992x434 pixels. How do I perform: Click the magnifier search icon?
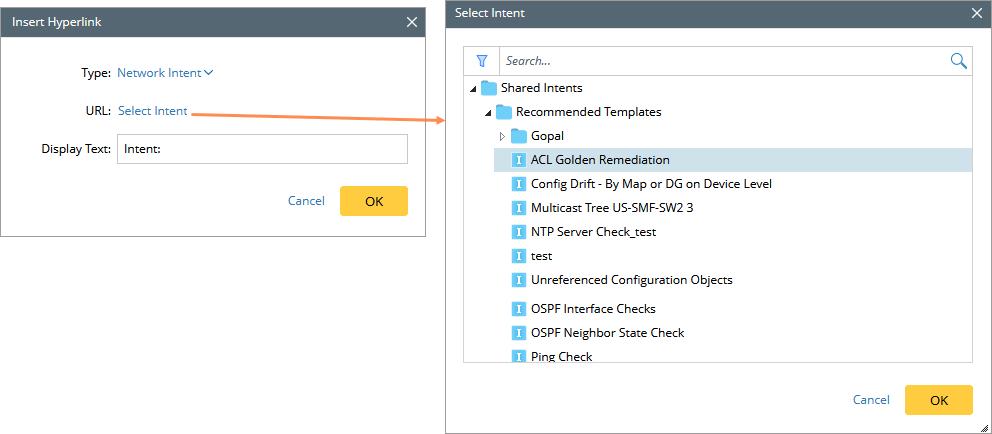tap(958, 61)
